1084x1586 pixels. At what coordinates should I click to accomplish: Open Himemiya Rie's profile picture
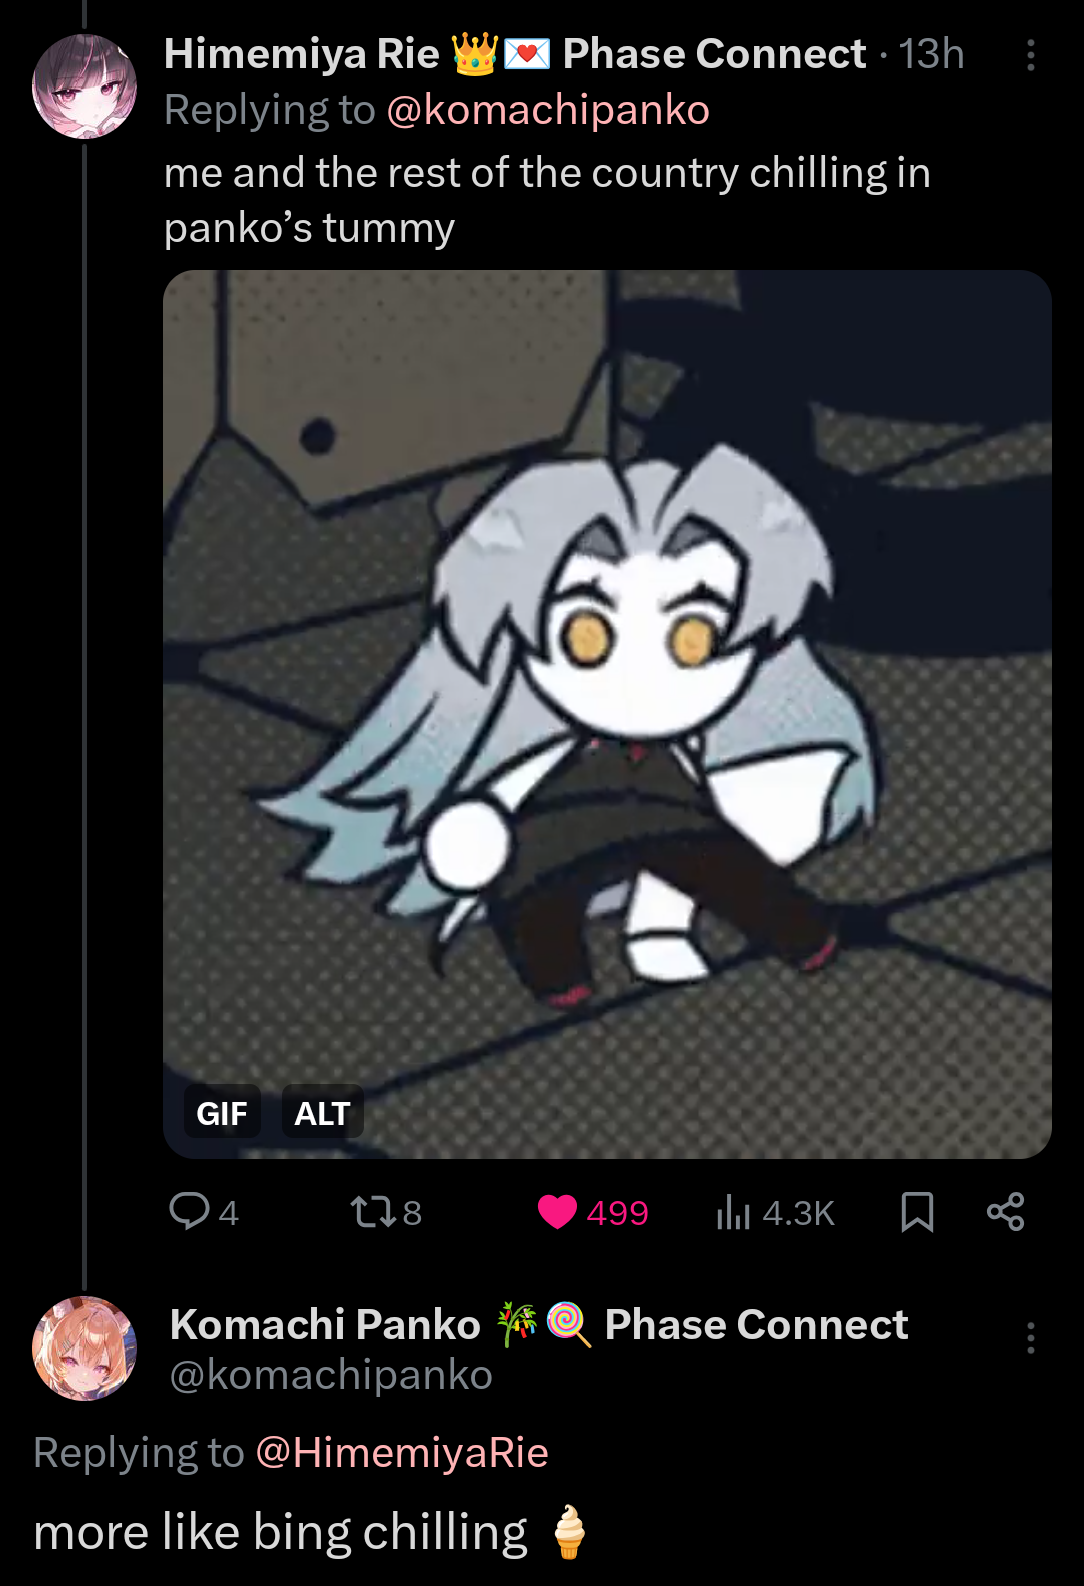click(x=84, y=86)
